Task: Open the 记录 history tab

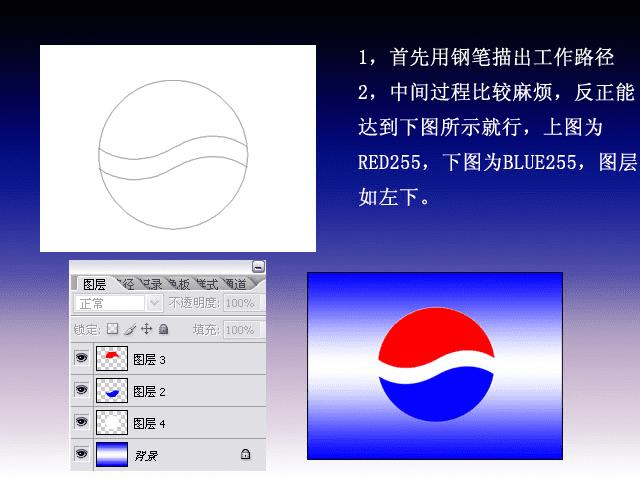Action: pyautogui.click(x=151, y=284)
